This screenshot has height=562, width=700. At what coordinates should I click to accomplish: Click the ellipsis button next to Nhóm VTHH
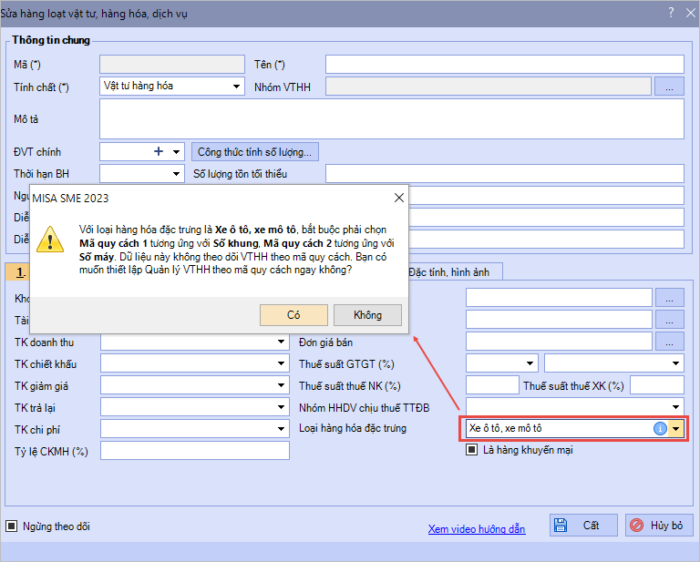click(669, 87)
